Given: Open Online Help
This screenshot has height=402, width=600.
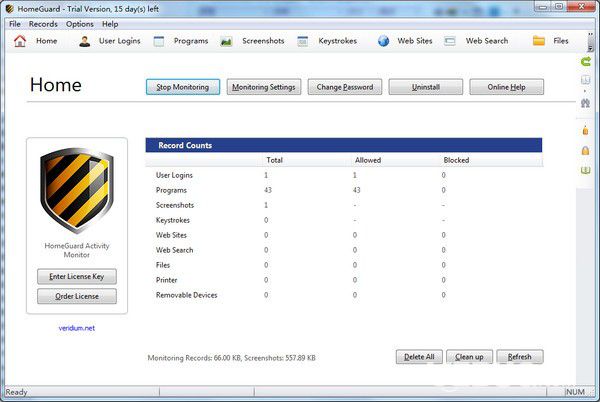Looking at the screenshot, I should pos(506,87).
